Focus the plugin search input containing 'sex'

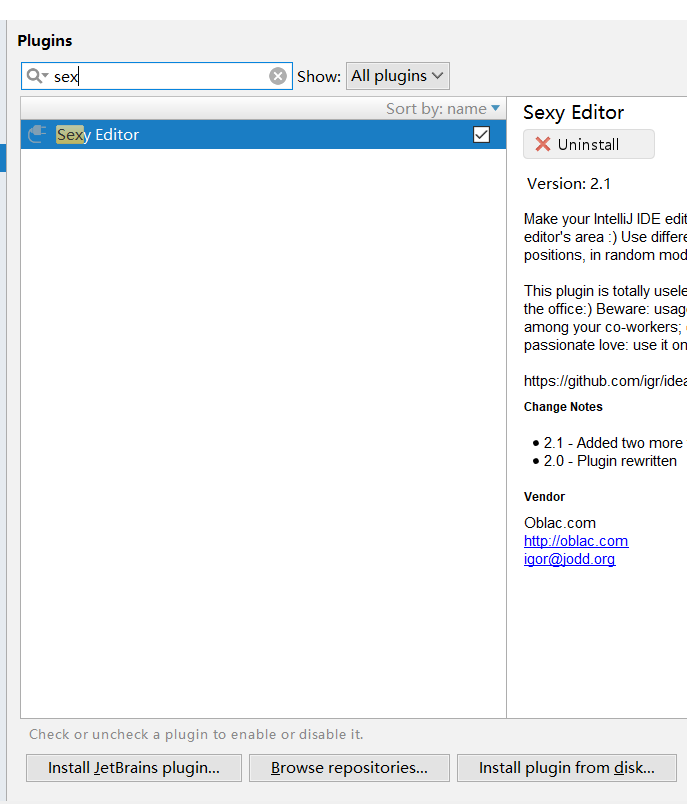[x=157, y=76]
